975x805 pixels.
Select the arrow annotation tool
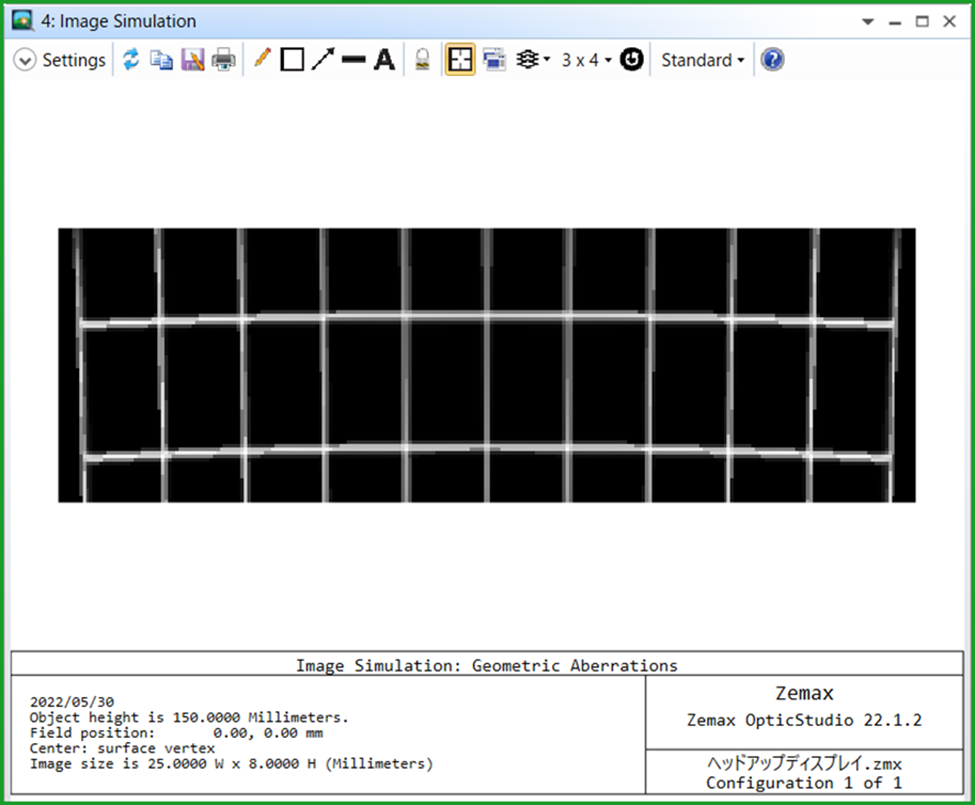[321, 59]
